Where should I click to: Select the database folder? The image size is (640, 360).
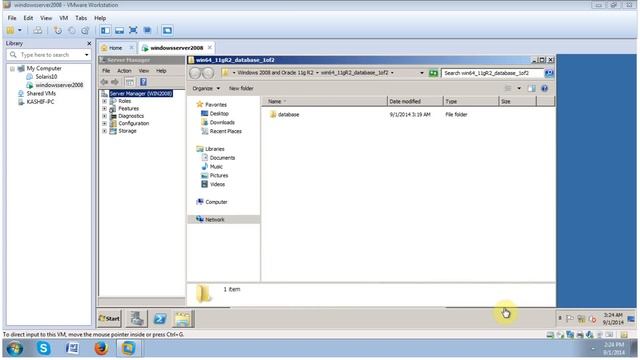[x=284, y=115]
